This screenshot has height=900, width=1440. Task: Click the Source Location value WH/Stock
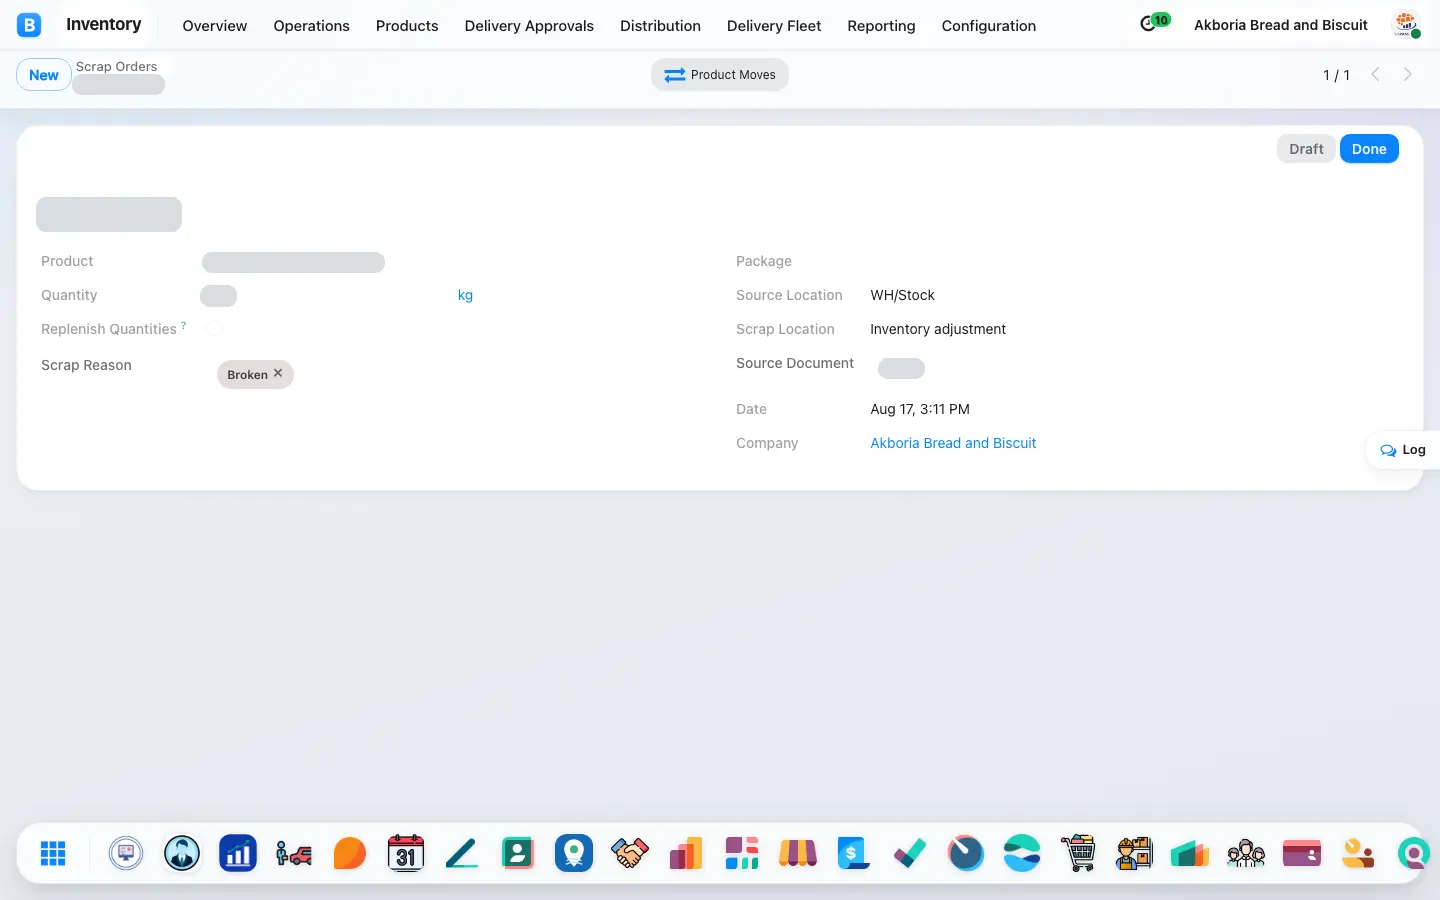coord(902,295)
